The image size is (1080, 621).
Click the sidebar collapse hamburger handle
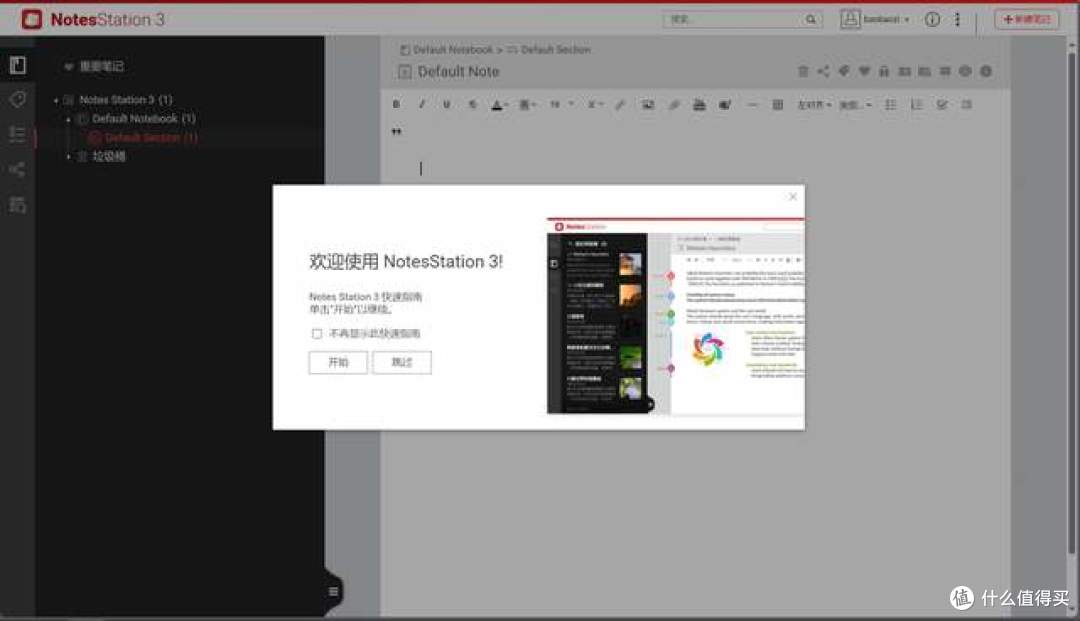pos(333,591)
